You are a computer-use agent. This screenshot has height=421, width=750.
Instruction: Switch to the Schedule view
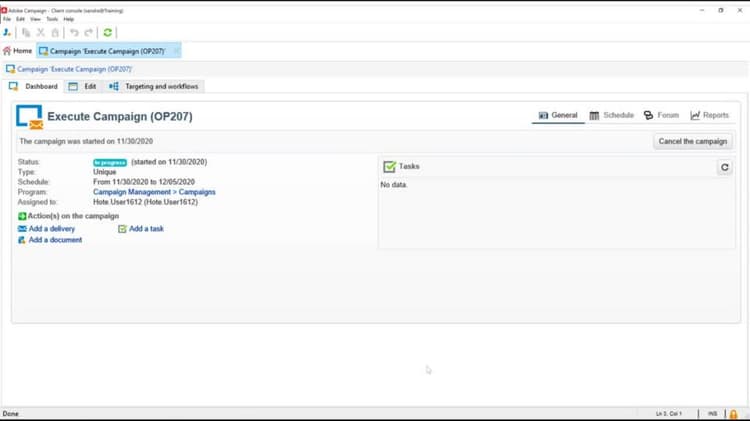pos(612,115)
